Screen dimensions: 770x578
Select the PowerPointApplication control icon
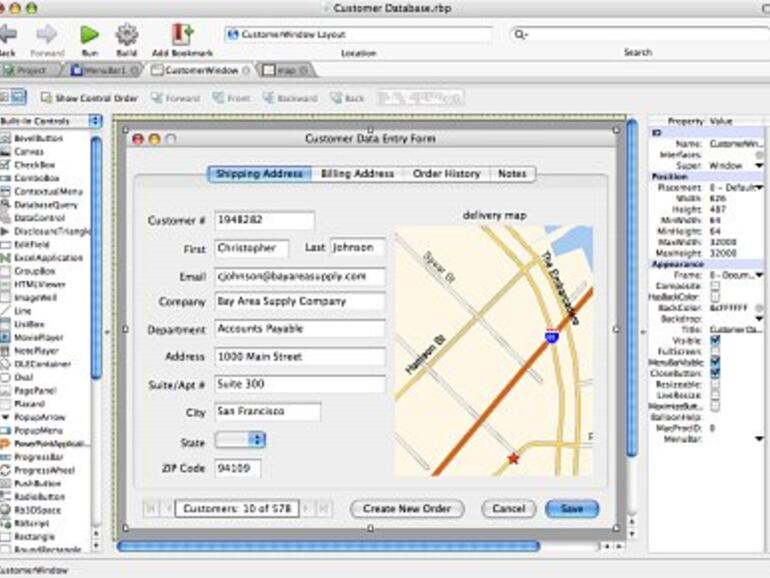point(5,443)
